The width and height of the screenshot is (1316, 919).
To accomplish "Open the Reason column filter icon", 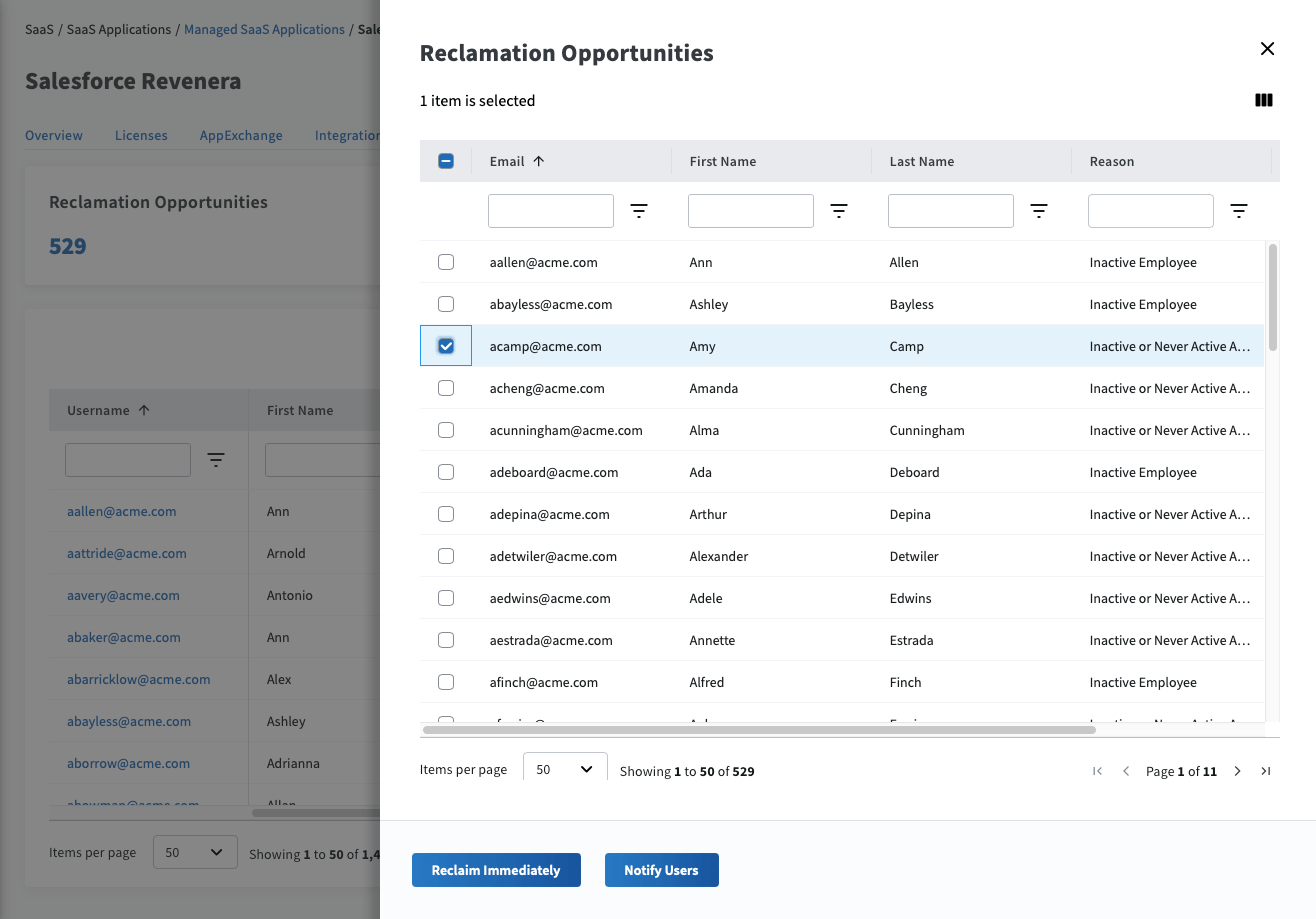I will 1239,211.
